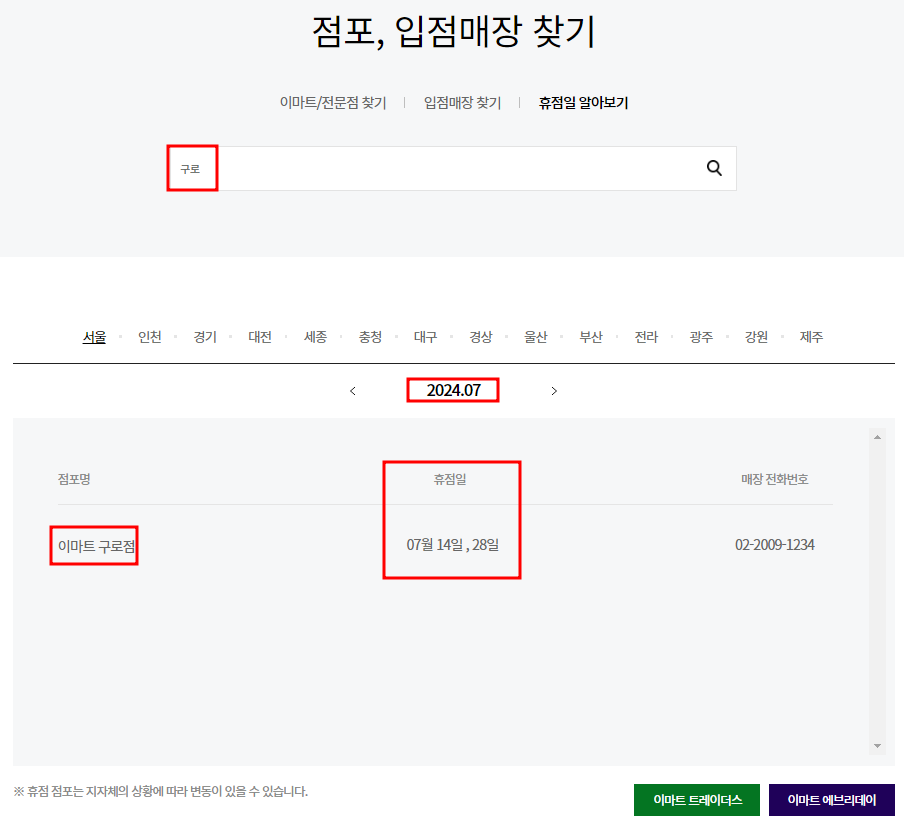Click the 2024.07 month label
904x822 pixels.
452,390
